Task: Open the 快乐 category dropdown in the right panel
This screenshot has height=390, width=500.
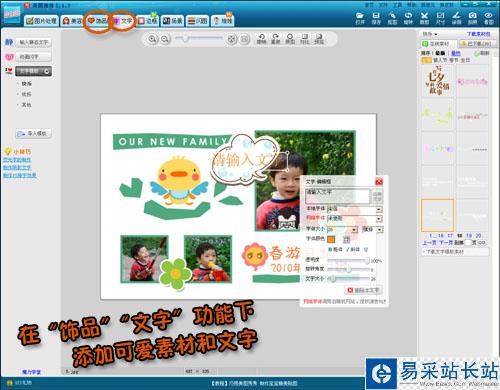Action: pyautogui.click(x=430, y=34)
